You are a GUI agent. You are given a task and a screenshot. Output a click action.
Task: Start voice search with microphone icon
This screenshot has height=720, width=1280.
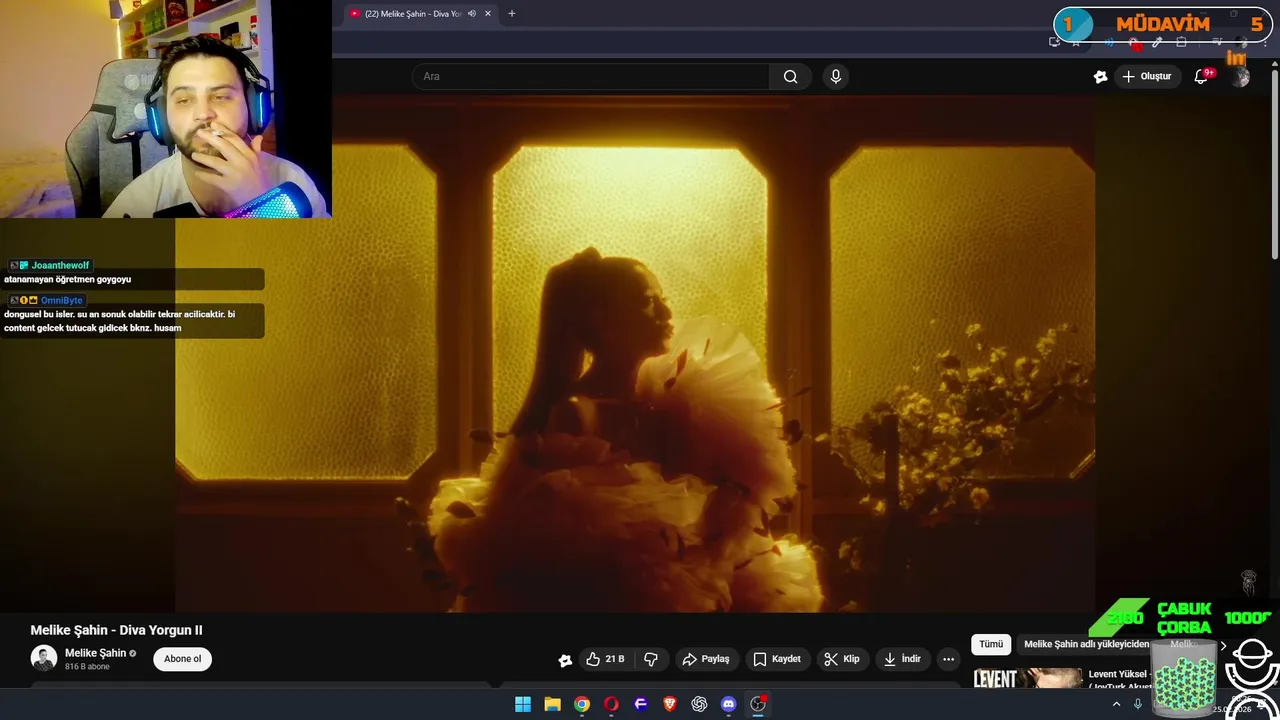pyautogui.click(x=836, y=76)
